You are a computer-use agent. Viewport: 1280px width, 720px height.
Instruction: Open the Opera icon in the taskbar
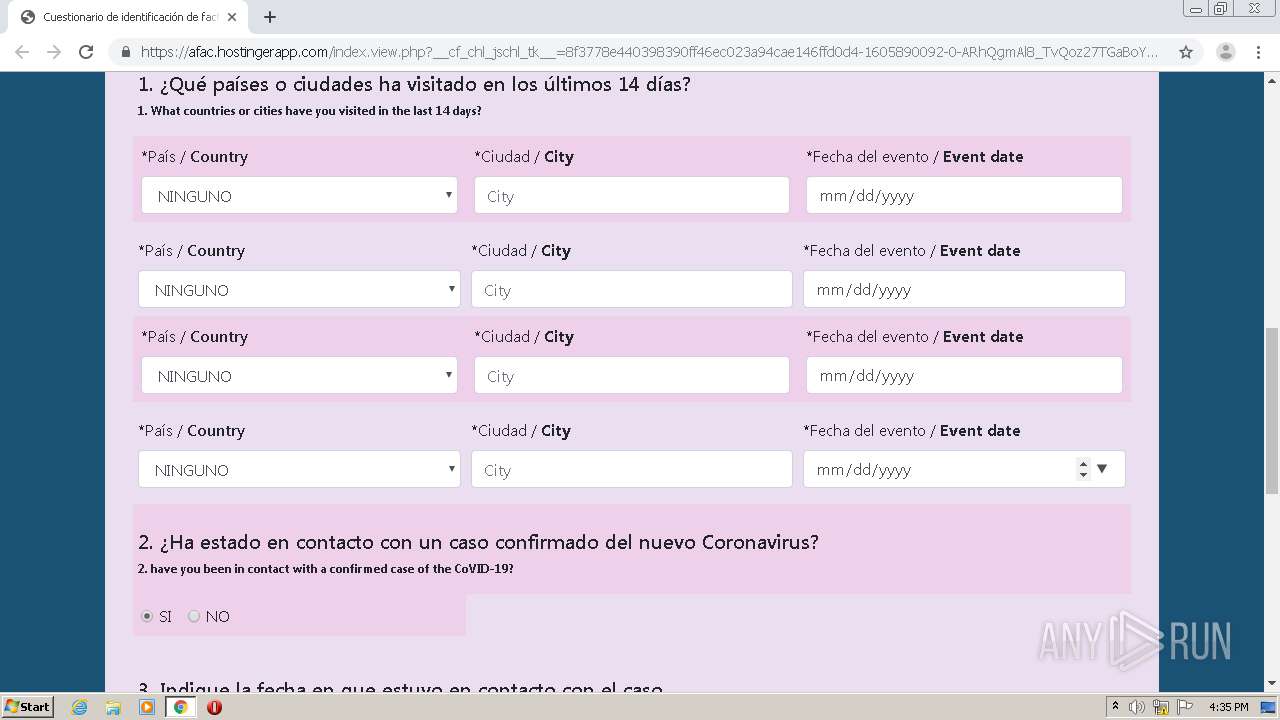(214, 707)
